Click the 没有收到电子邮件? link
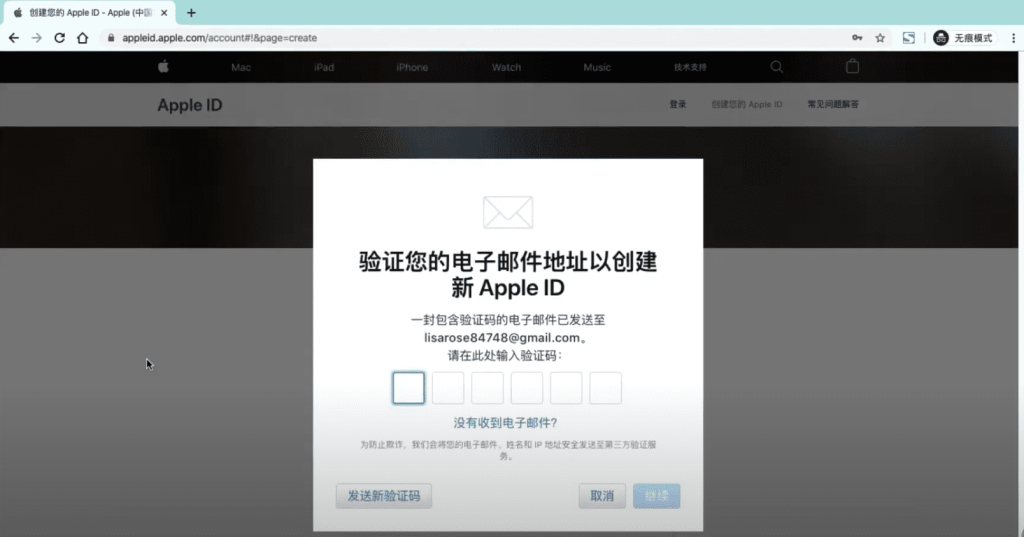 (x=505, y=423)
